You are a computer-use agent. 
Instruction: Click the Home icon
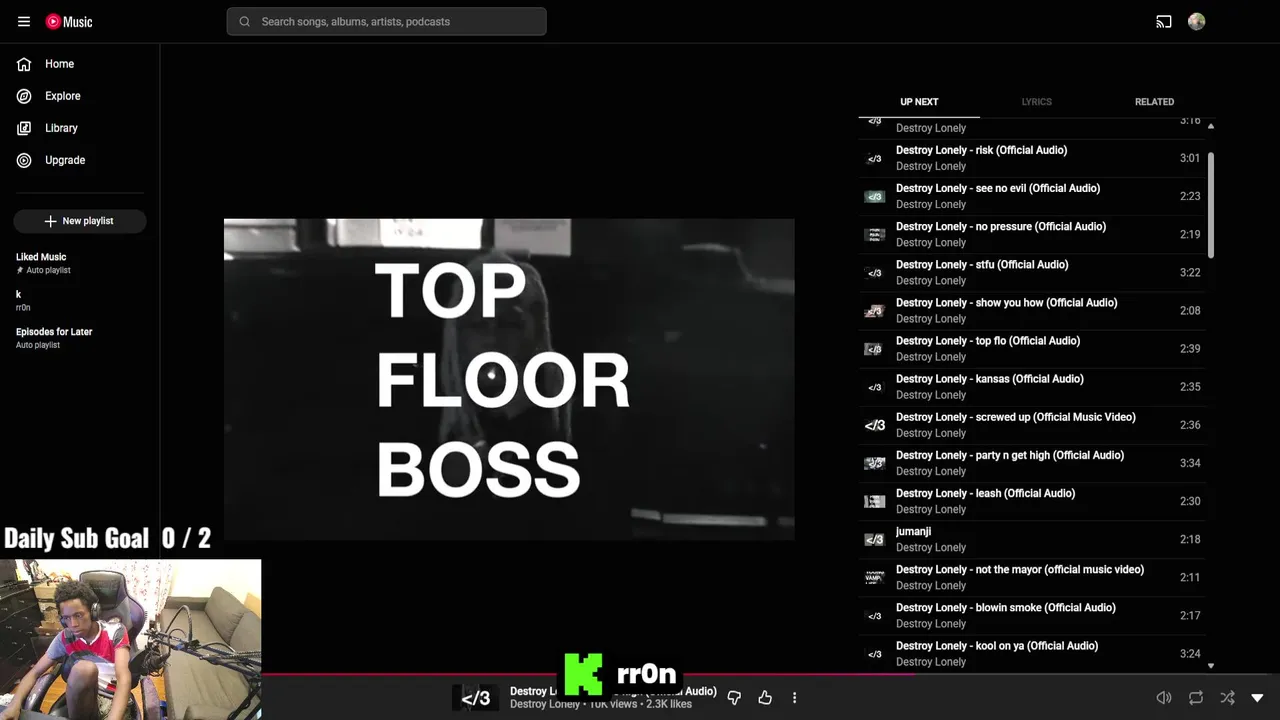click(24, 64)
